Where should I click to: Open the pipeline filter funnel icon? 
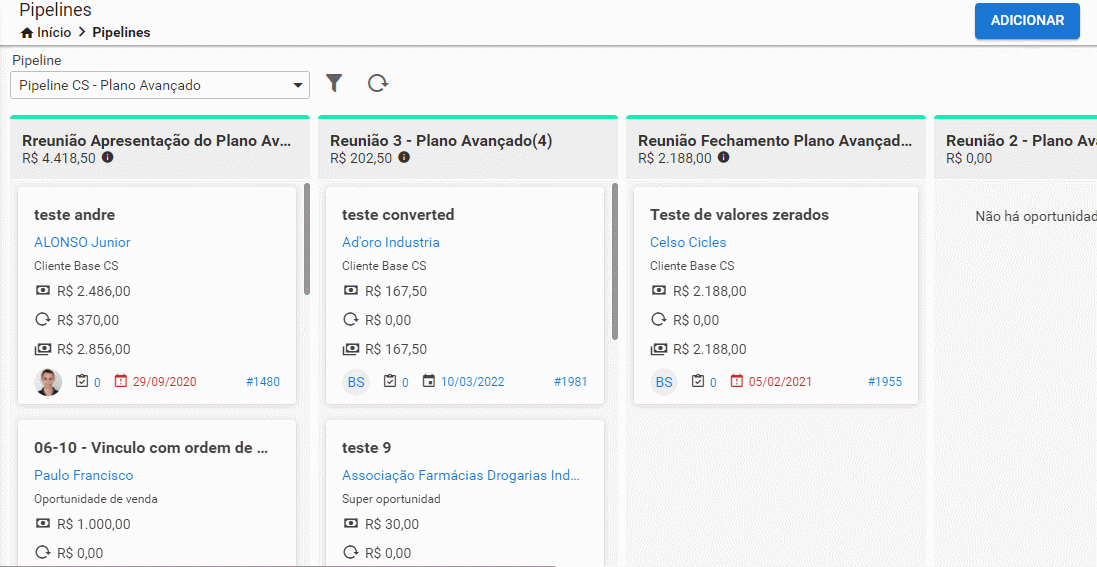point(334,83)
